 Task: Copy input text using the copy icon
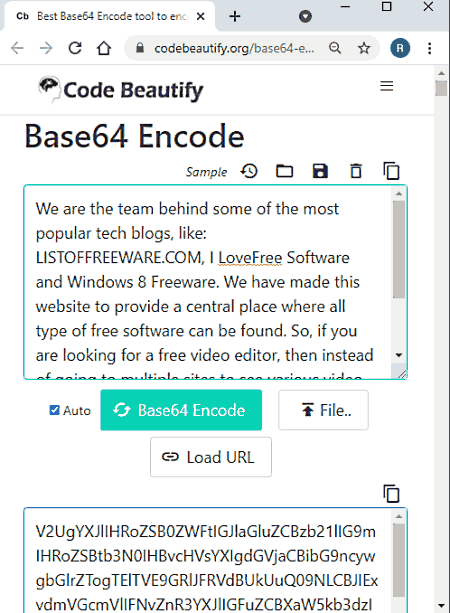click(x=391, y=171)
